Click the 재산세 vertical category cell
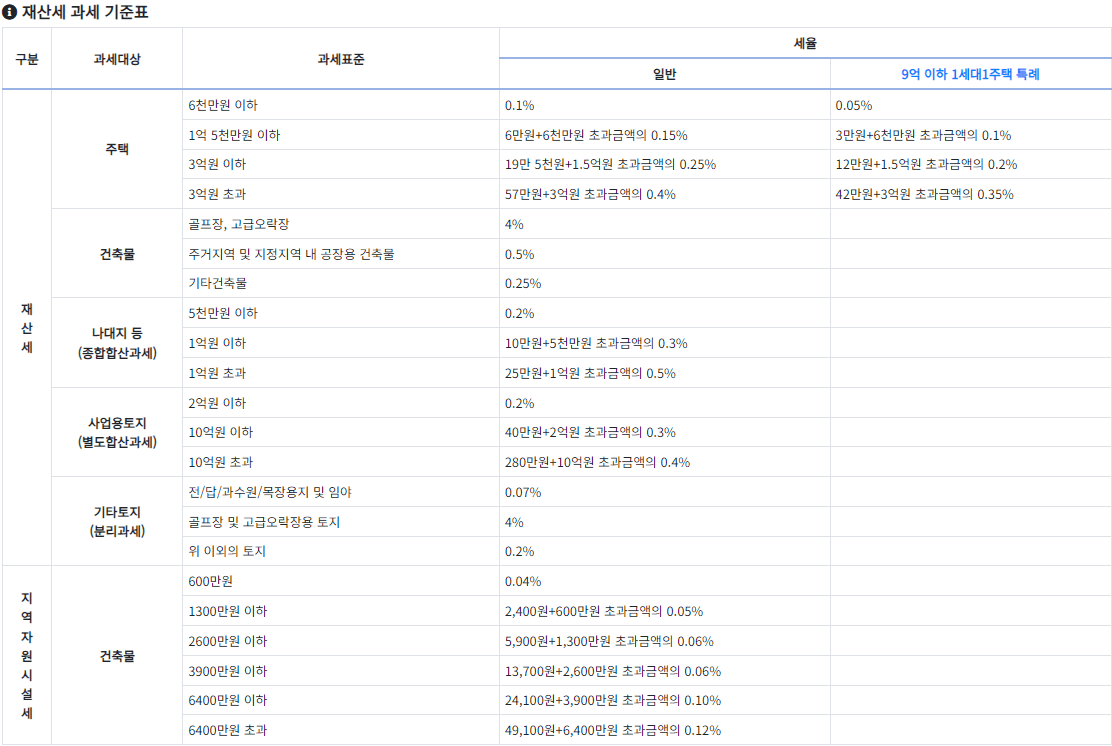Viewport: 1112px width, 746px height. point(27,328)
